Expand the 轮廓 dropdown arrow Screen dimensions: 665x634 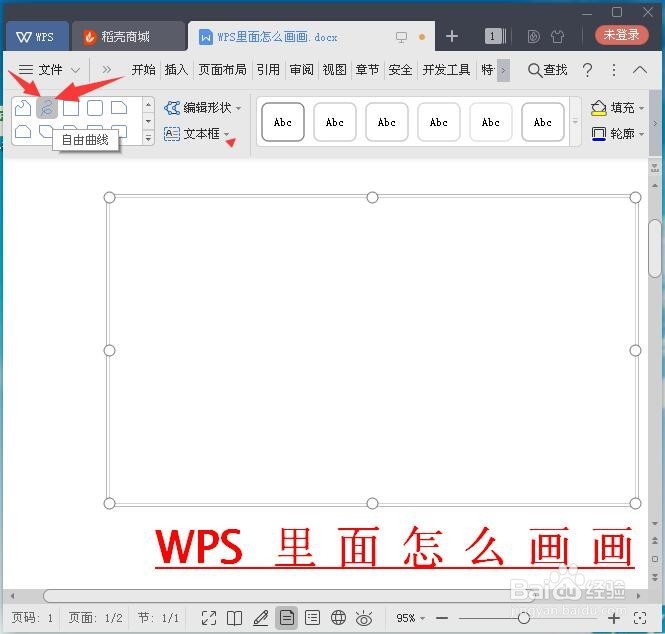pyautogui.click(x=642, y=134)
